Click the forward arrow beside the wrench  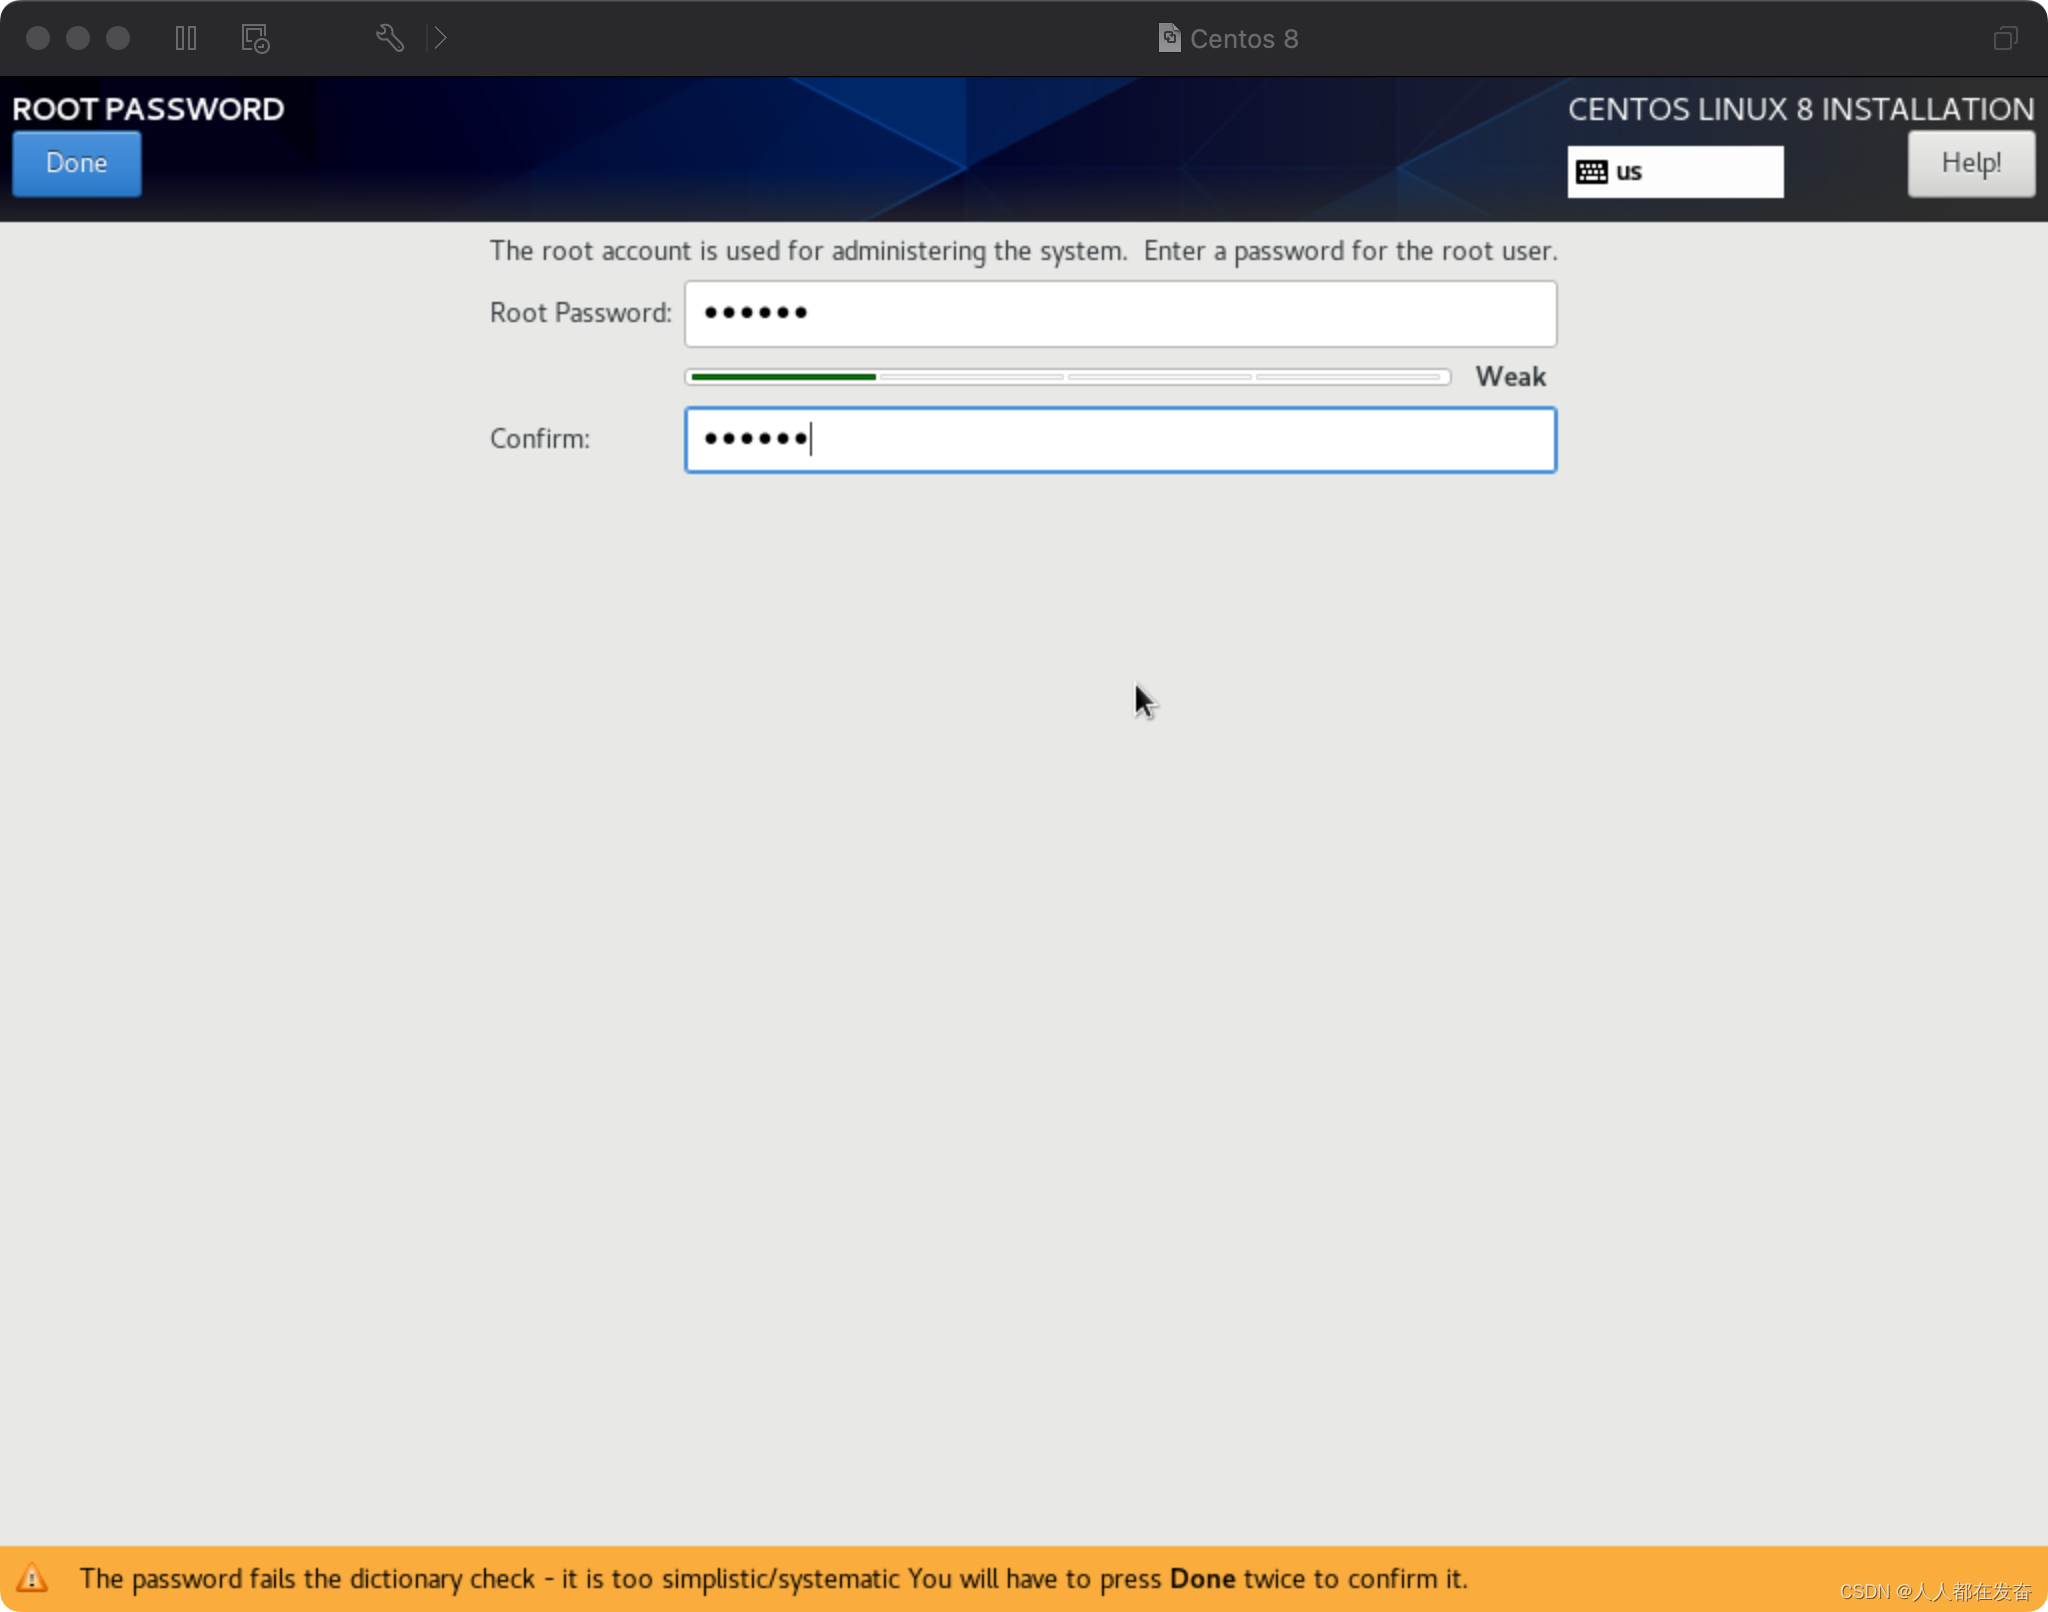(x=439, y=38)
